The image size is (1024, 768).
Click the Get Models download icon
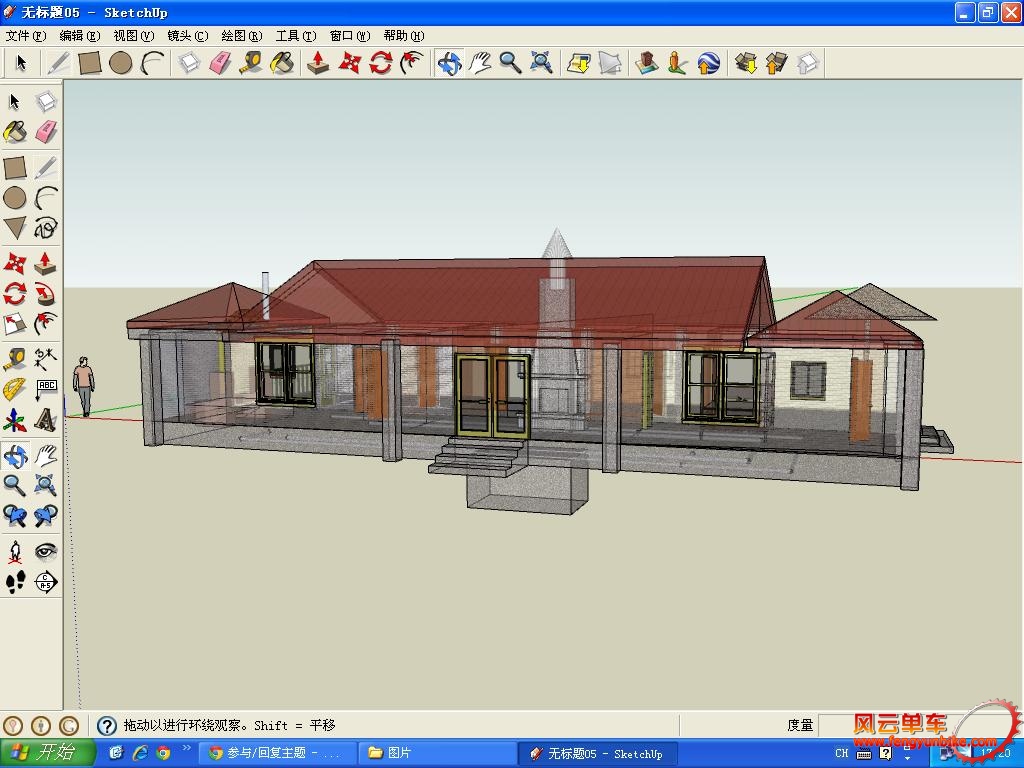pos(746,63)
